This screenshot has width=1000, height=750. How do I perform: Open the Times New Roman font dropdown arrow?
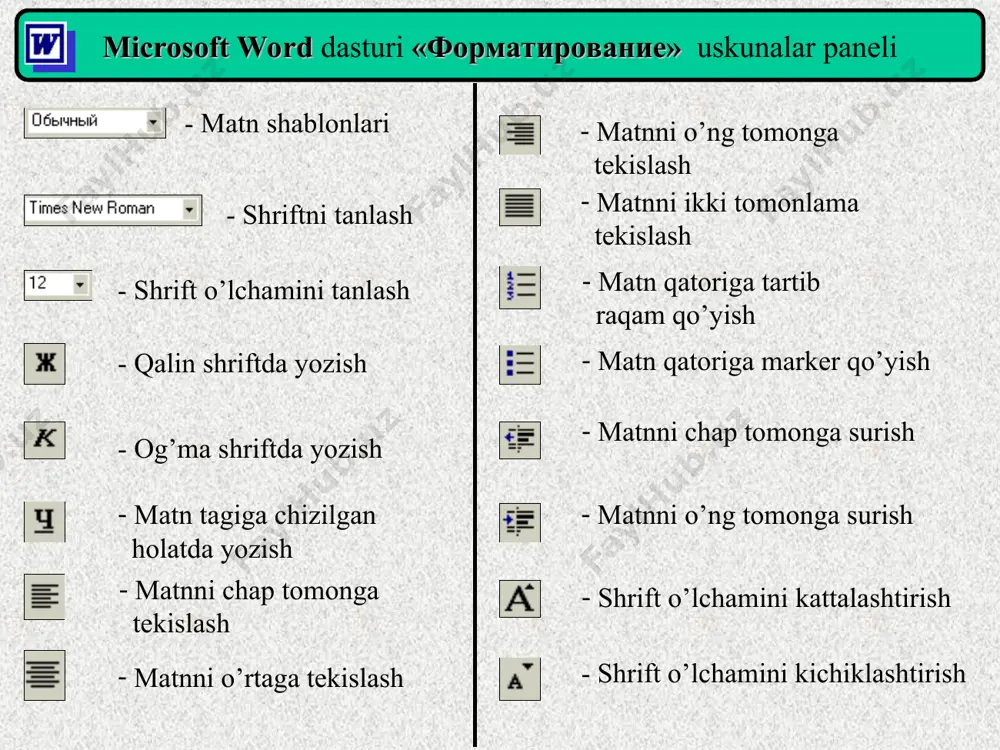pyautogui.click(x=189, y=209)
